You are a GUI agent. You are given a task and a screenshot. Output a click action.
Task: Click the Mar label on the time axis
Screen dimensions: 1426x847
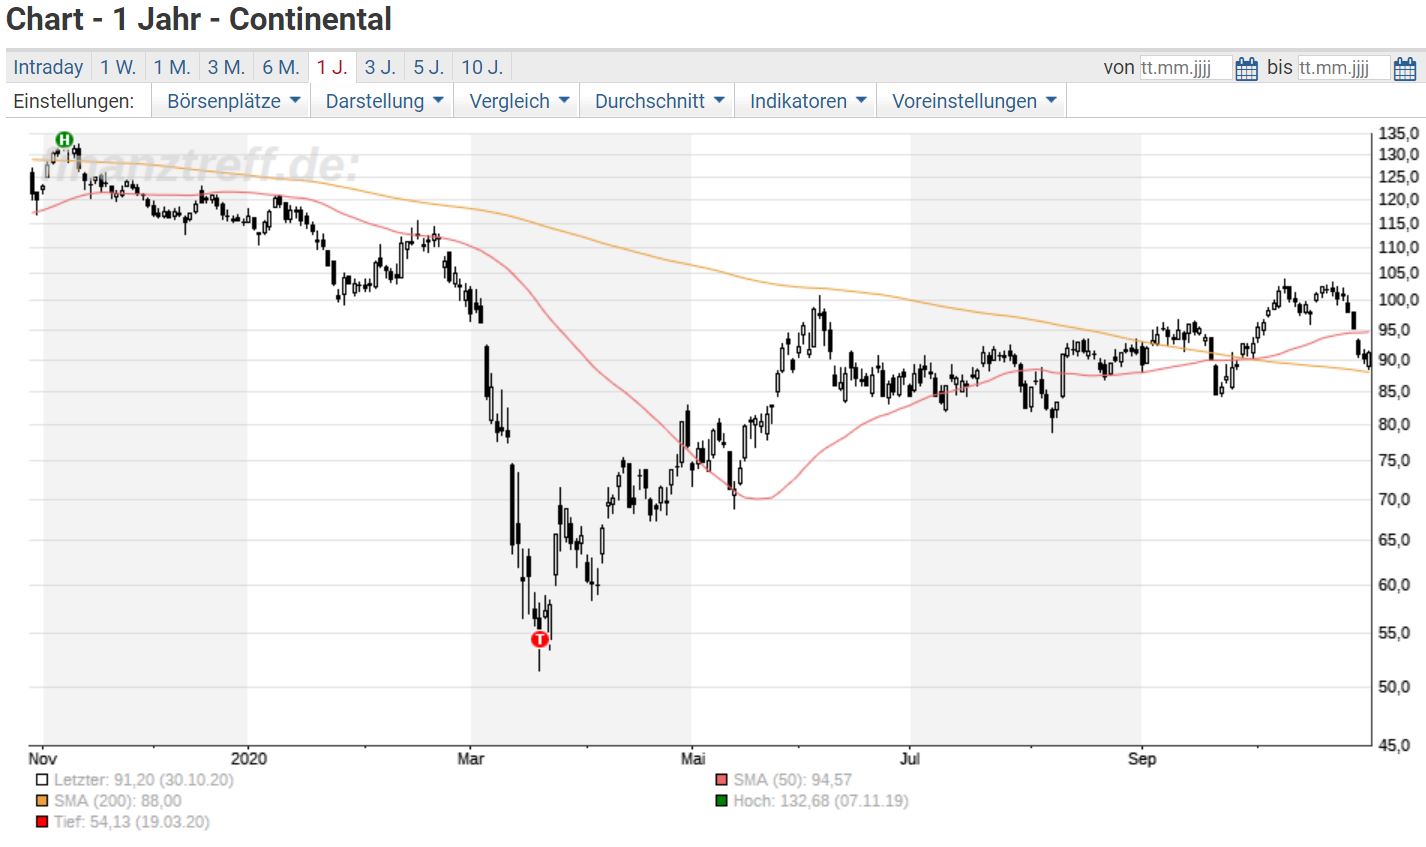coord(471,759)
